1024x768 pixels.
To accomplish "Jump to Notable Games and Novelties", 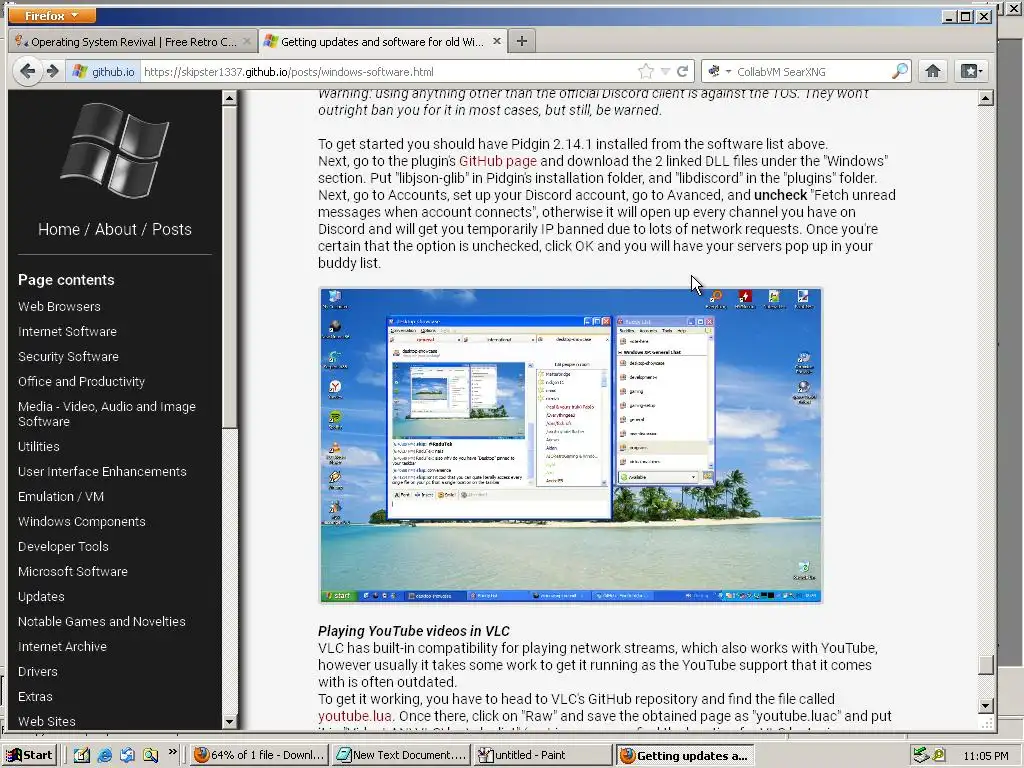I will 102,621.
